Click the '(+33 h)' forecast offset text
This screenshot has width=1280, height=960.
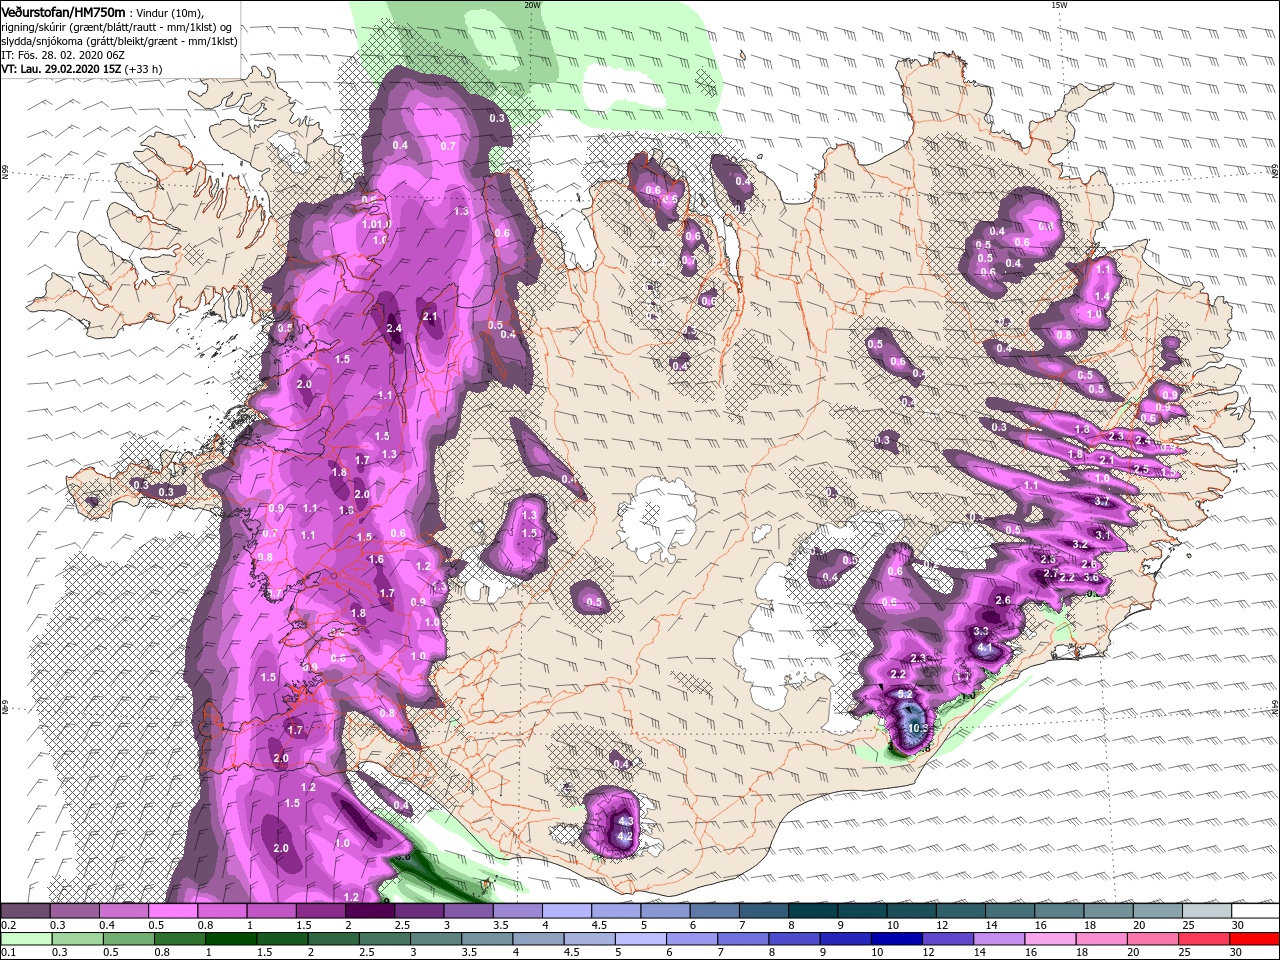[145, 69]
